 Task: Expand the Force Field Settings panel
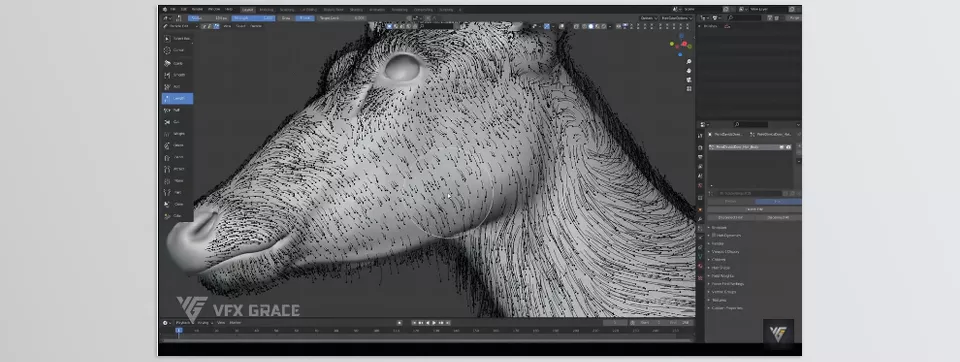click(728, 284)
